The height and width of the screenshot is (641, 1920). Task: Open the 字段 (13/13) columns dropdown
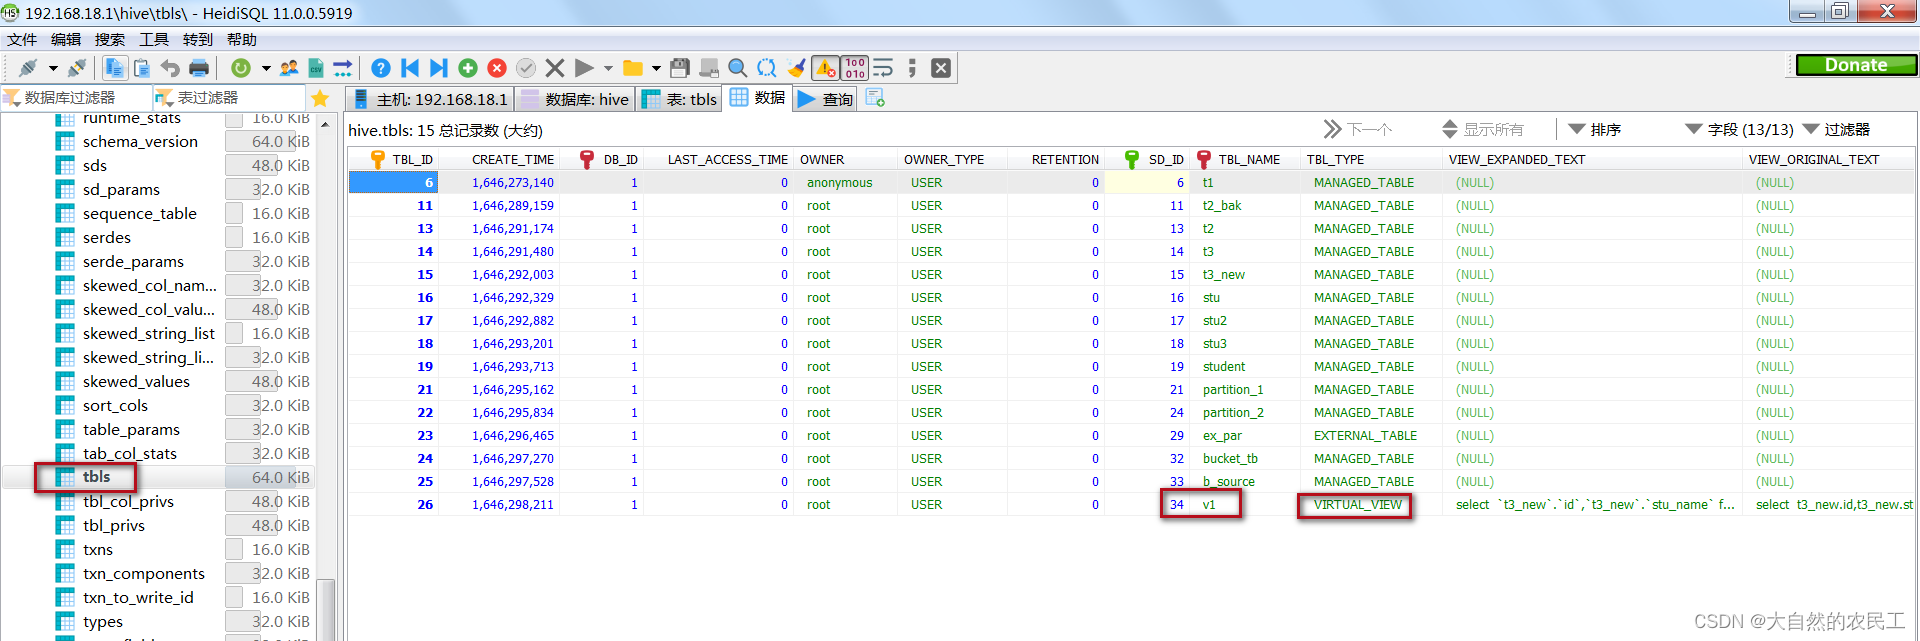(1739, 130)
